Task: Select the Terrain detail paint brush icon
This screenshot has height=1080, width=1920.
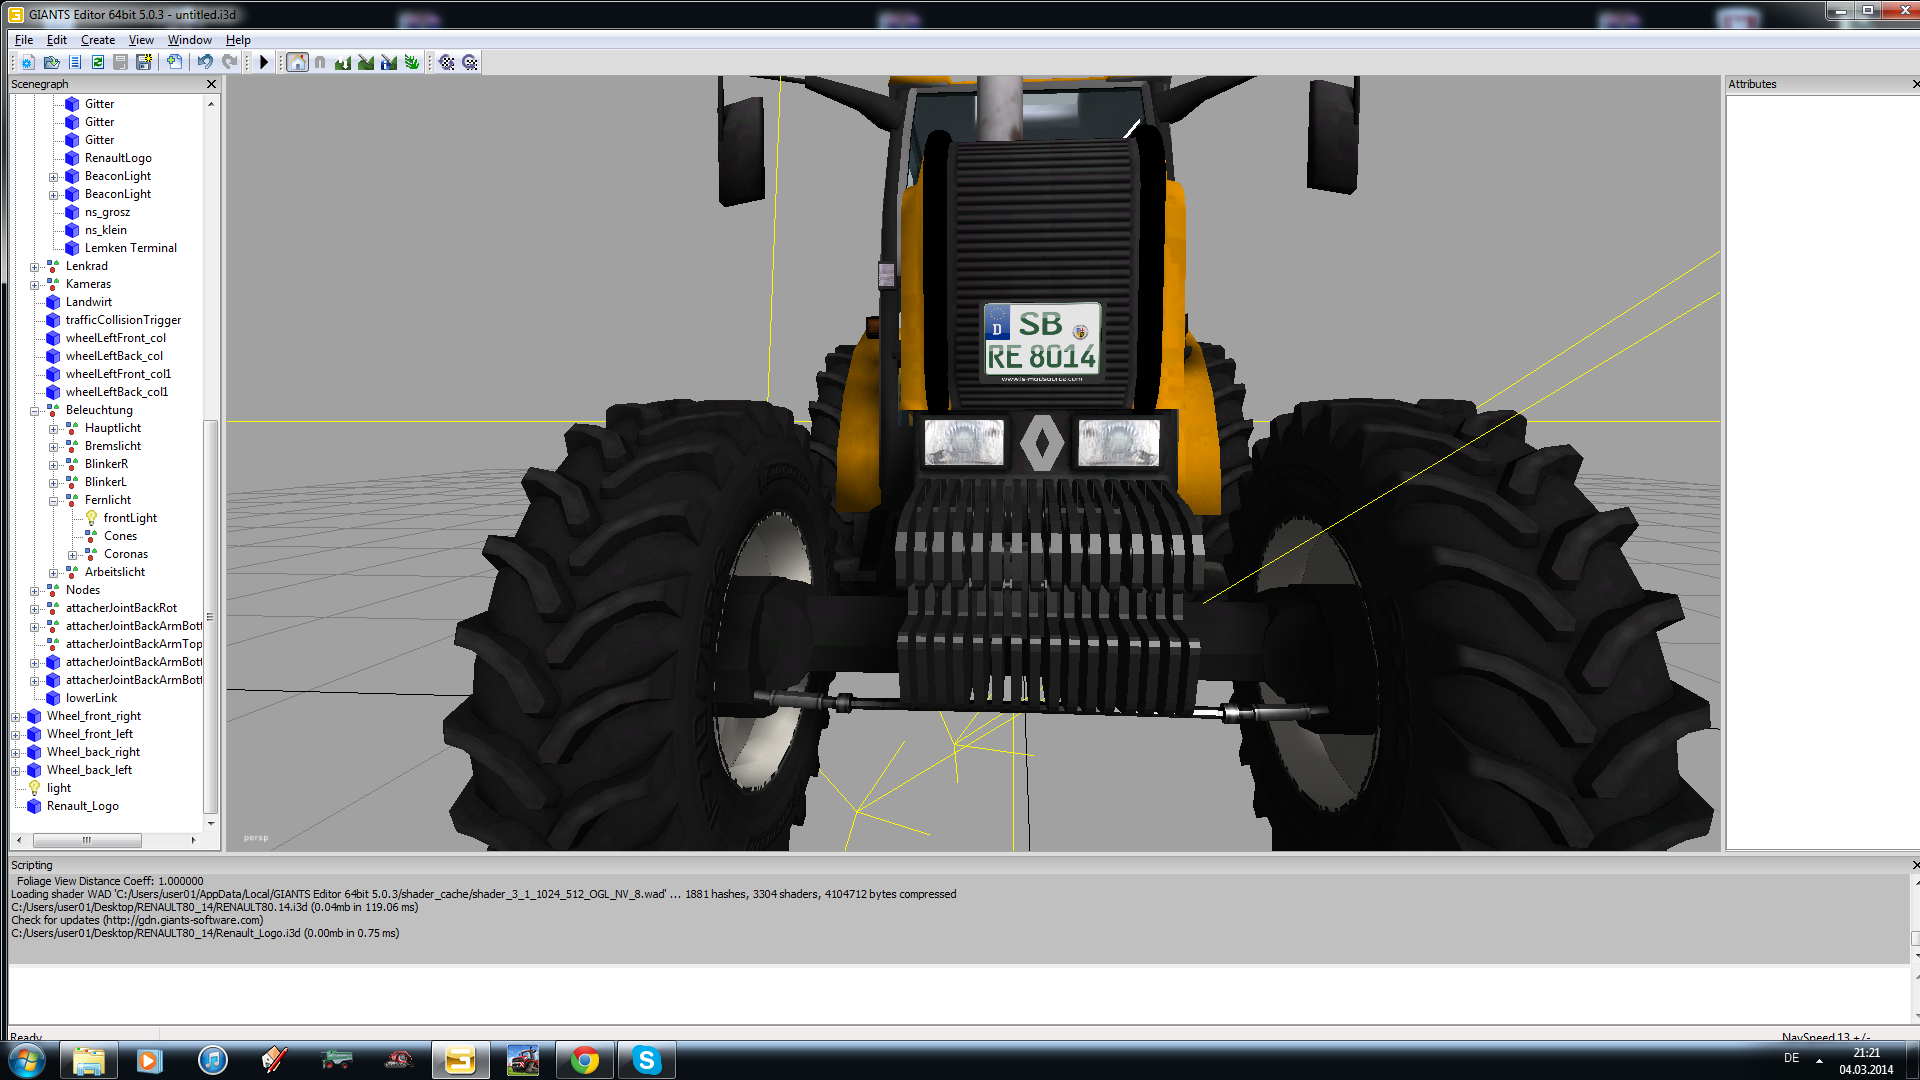Action: (366, 62)
